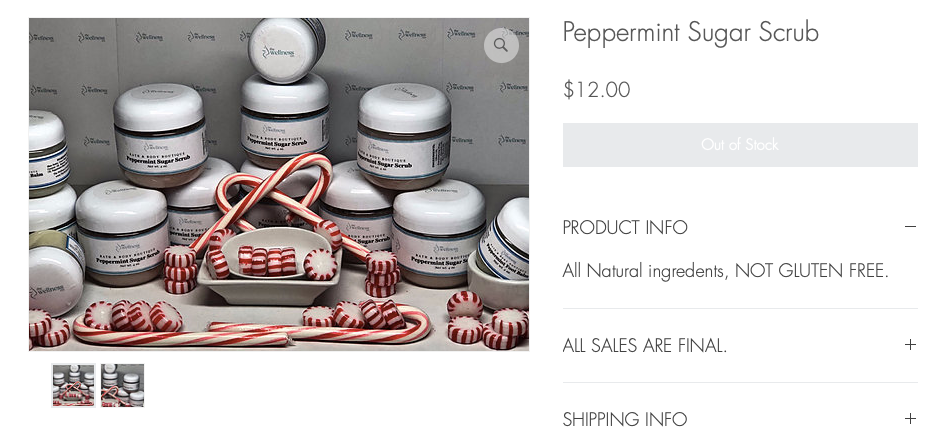Open the SHIPPING INFO section heading
The height and width of the screenshot is (430, 949).
pyautogui.click(x=625, y=419)
